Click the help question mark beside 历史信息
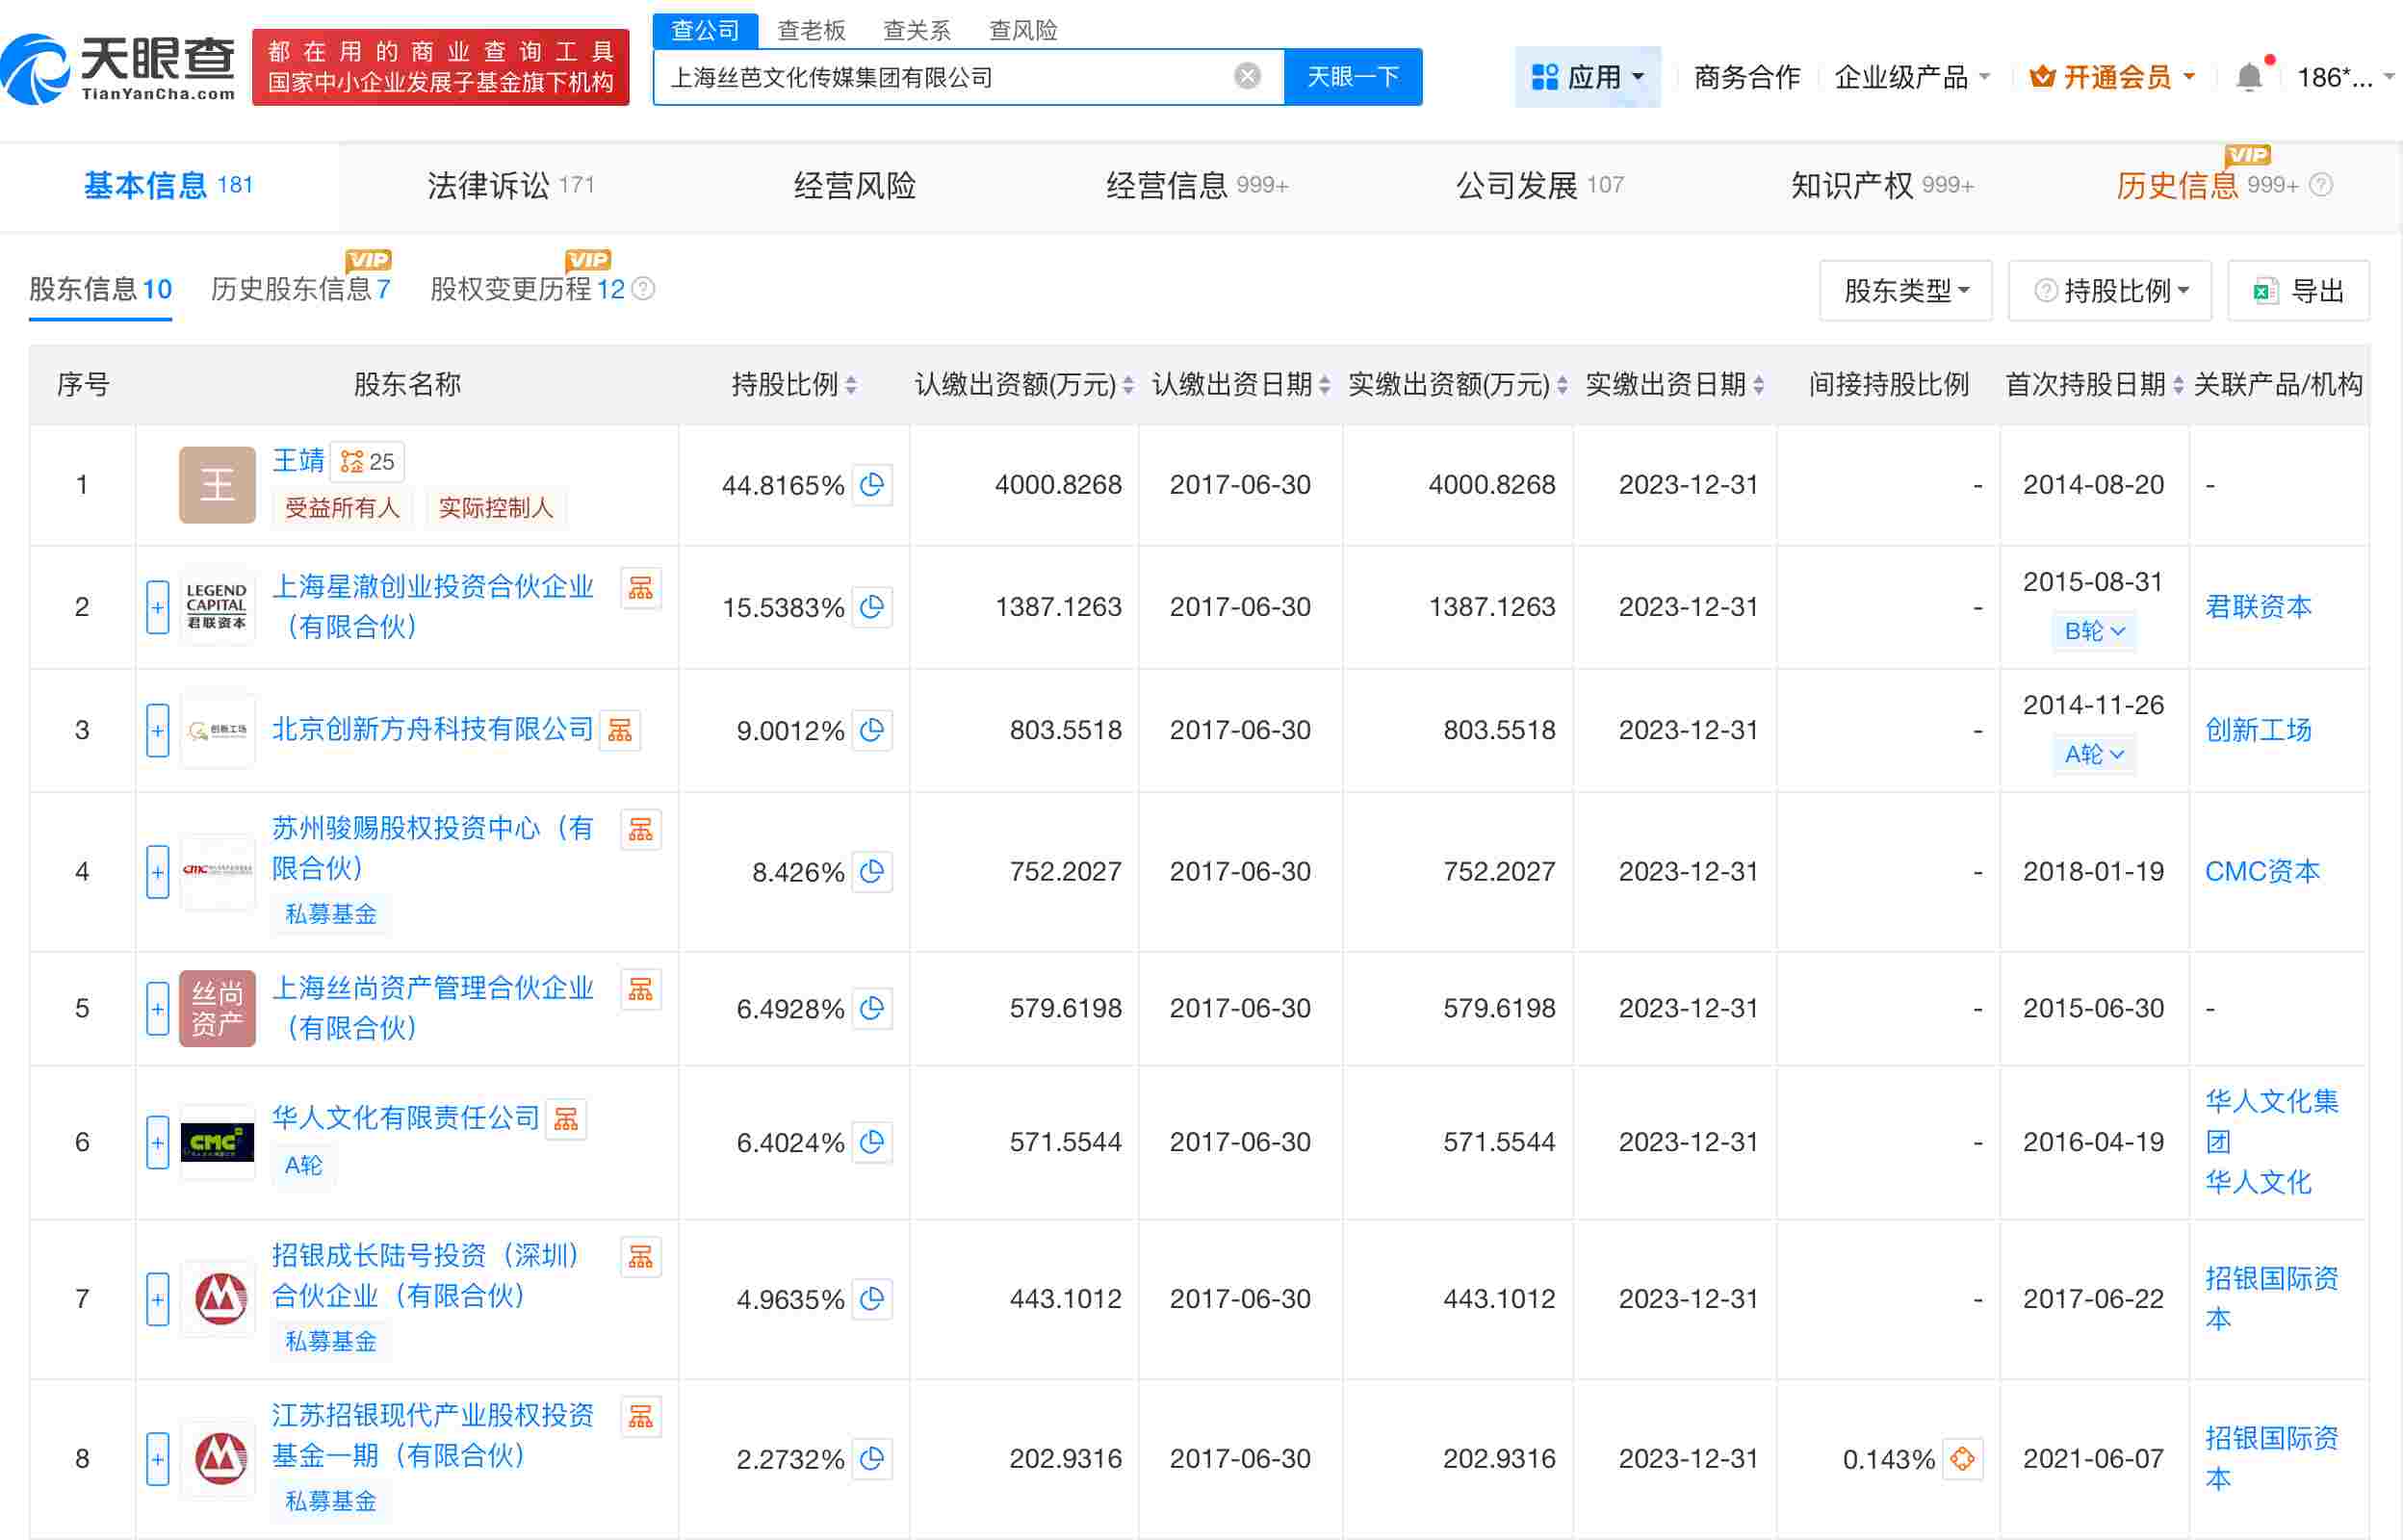The height and width of the screenshot is (1540, 2403). (x=2320, y=185)
